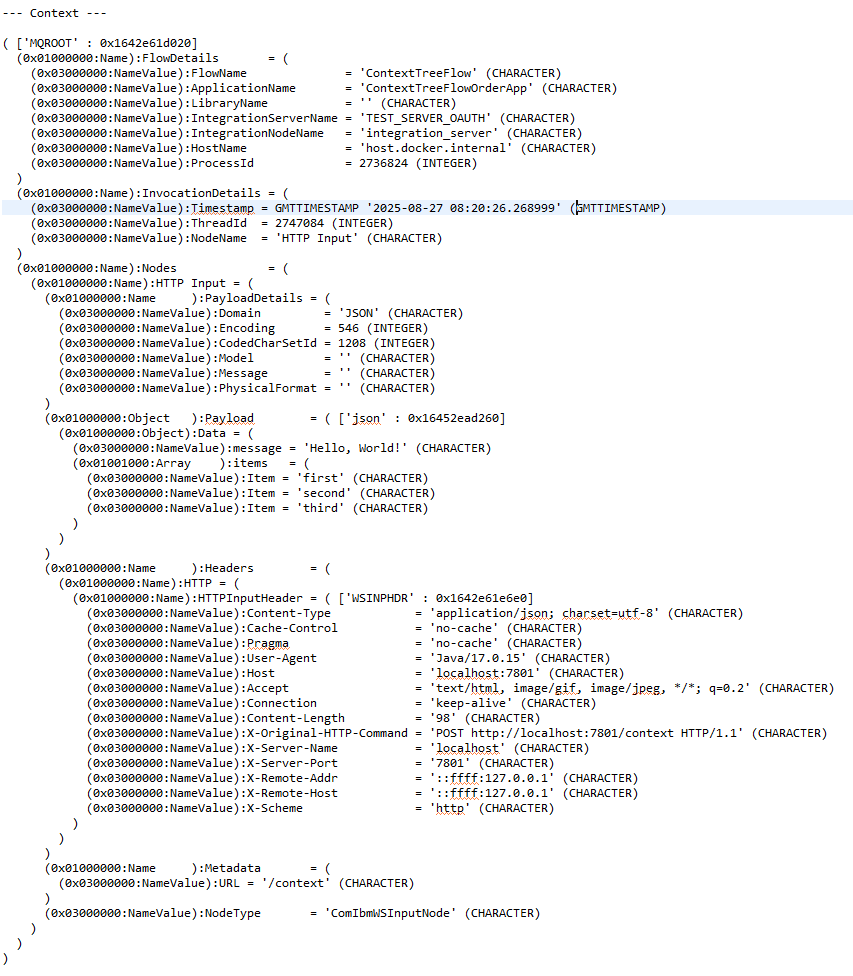The image size is (853, 976).
Task: Click the Model field name
Action: coord(236,358)
